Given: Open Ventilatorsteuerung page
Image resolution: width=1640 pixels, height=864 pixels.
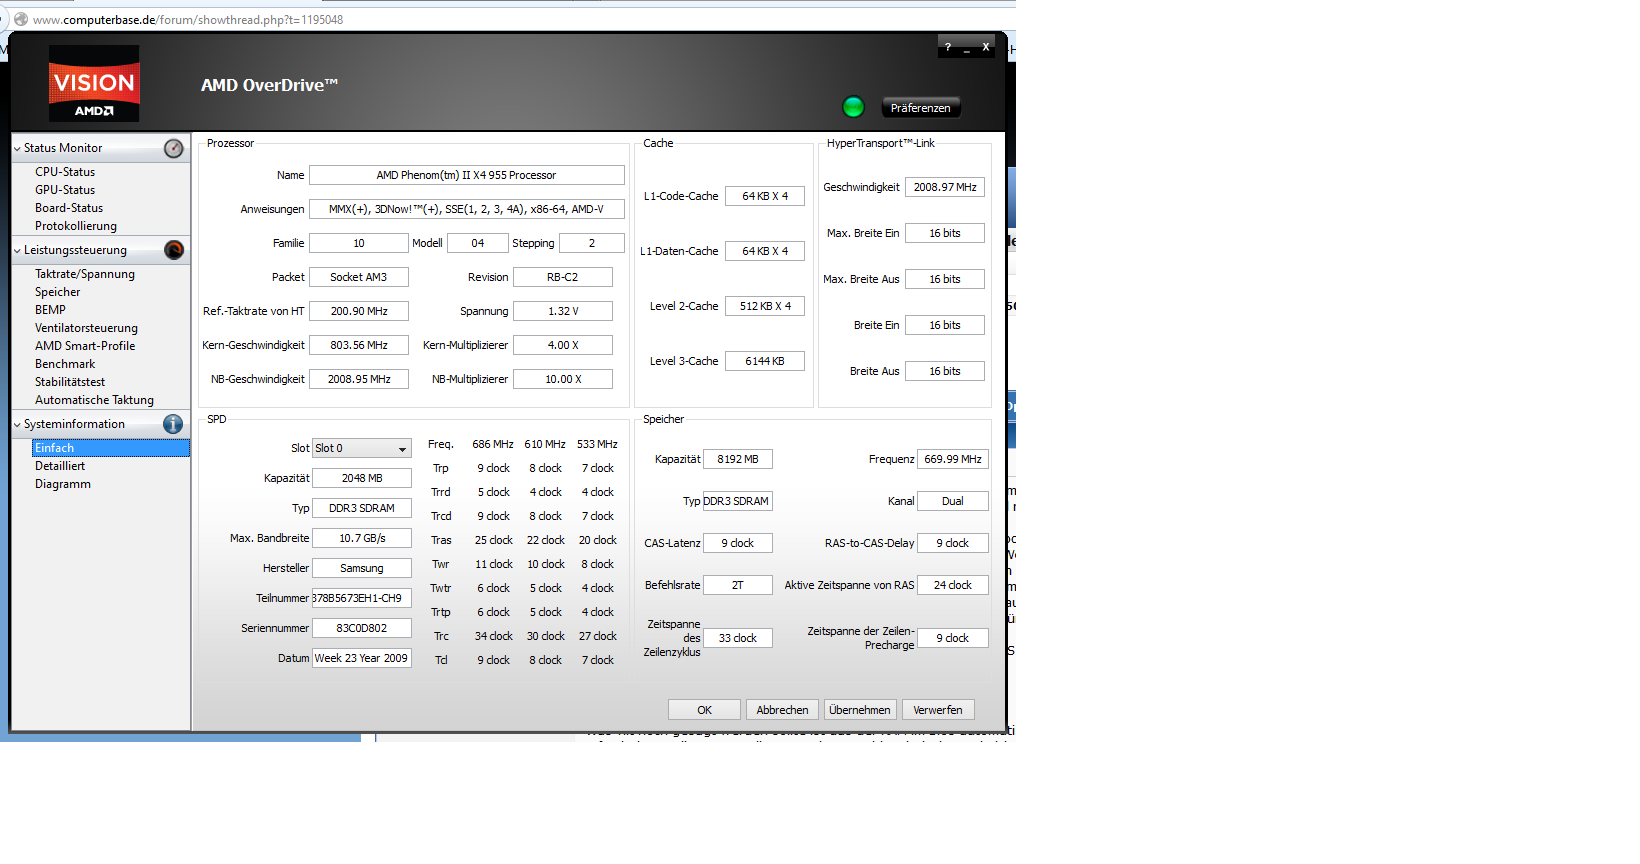Looking at the screenshot, I should tap(86, 328).
